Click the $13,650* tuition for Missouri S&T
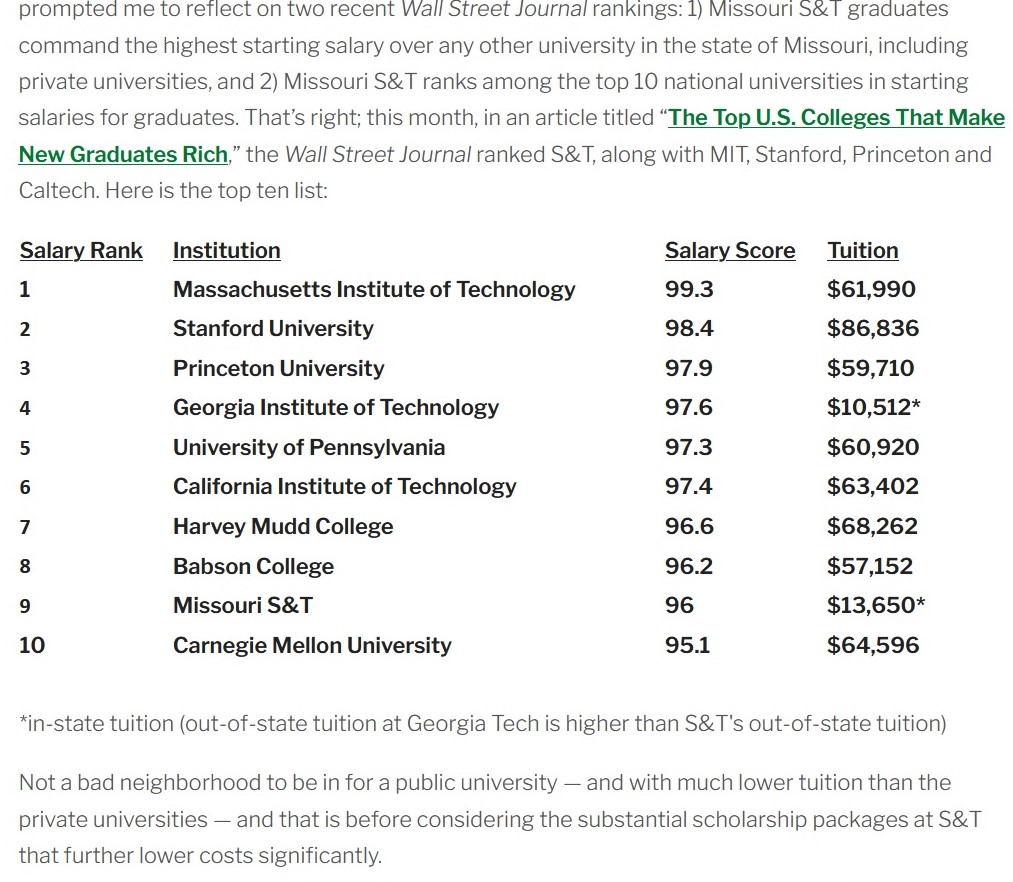Viewport: 1013px width, 882px height. pyautogui.click(x=875, y=606)
